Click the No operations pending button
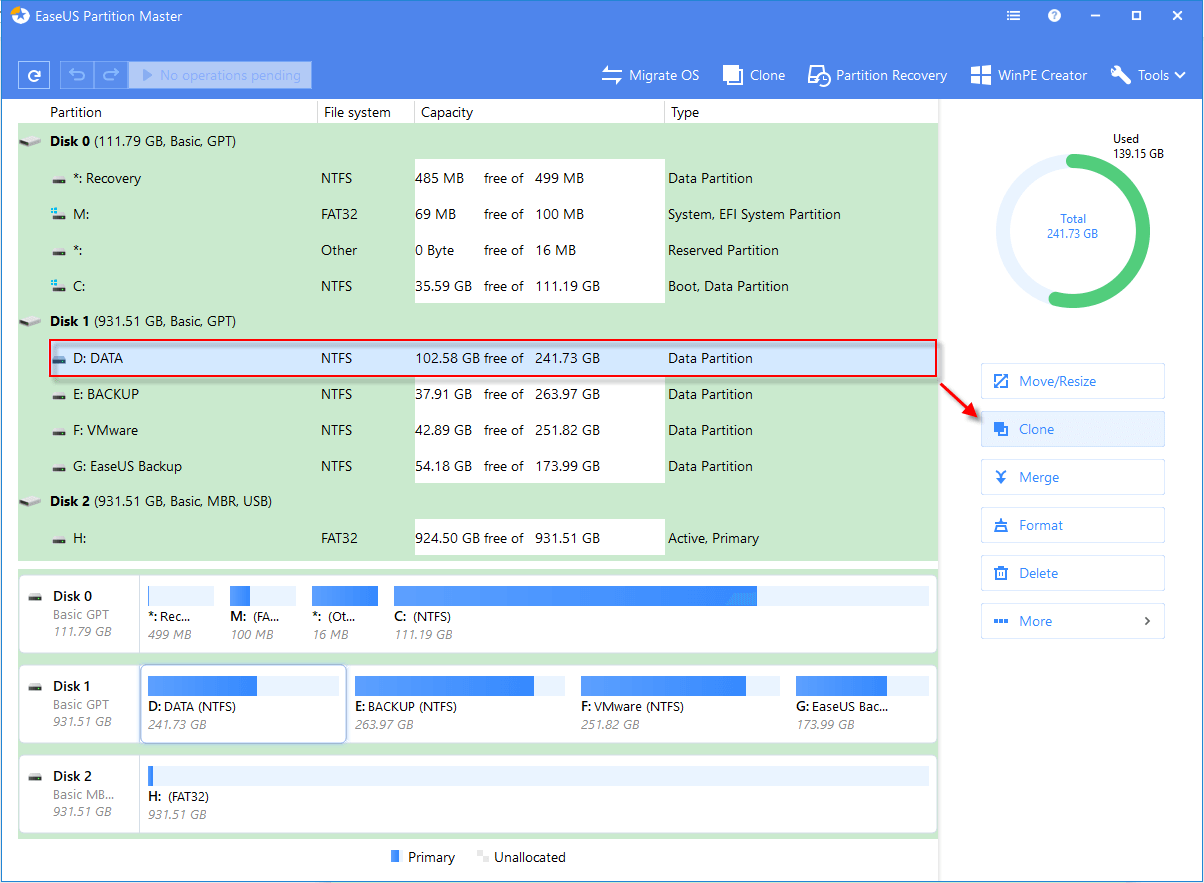Screen dimensions: 1204x883 point(220,75)
